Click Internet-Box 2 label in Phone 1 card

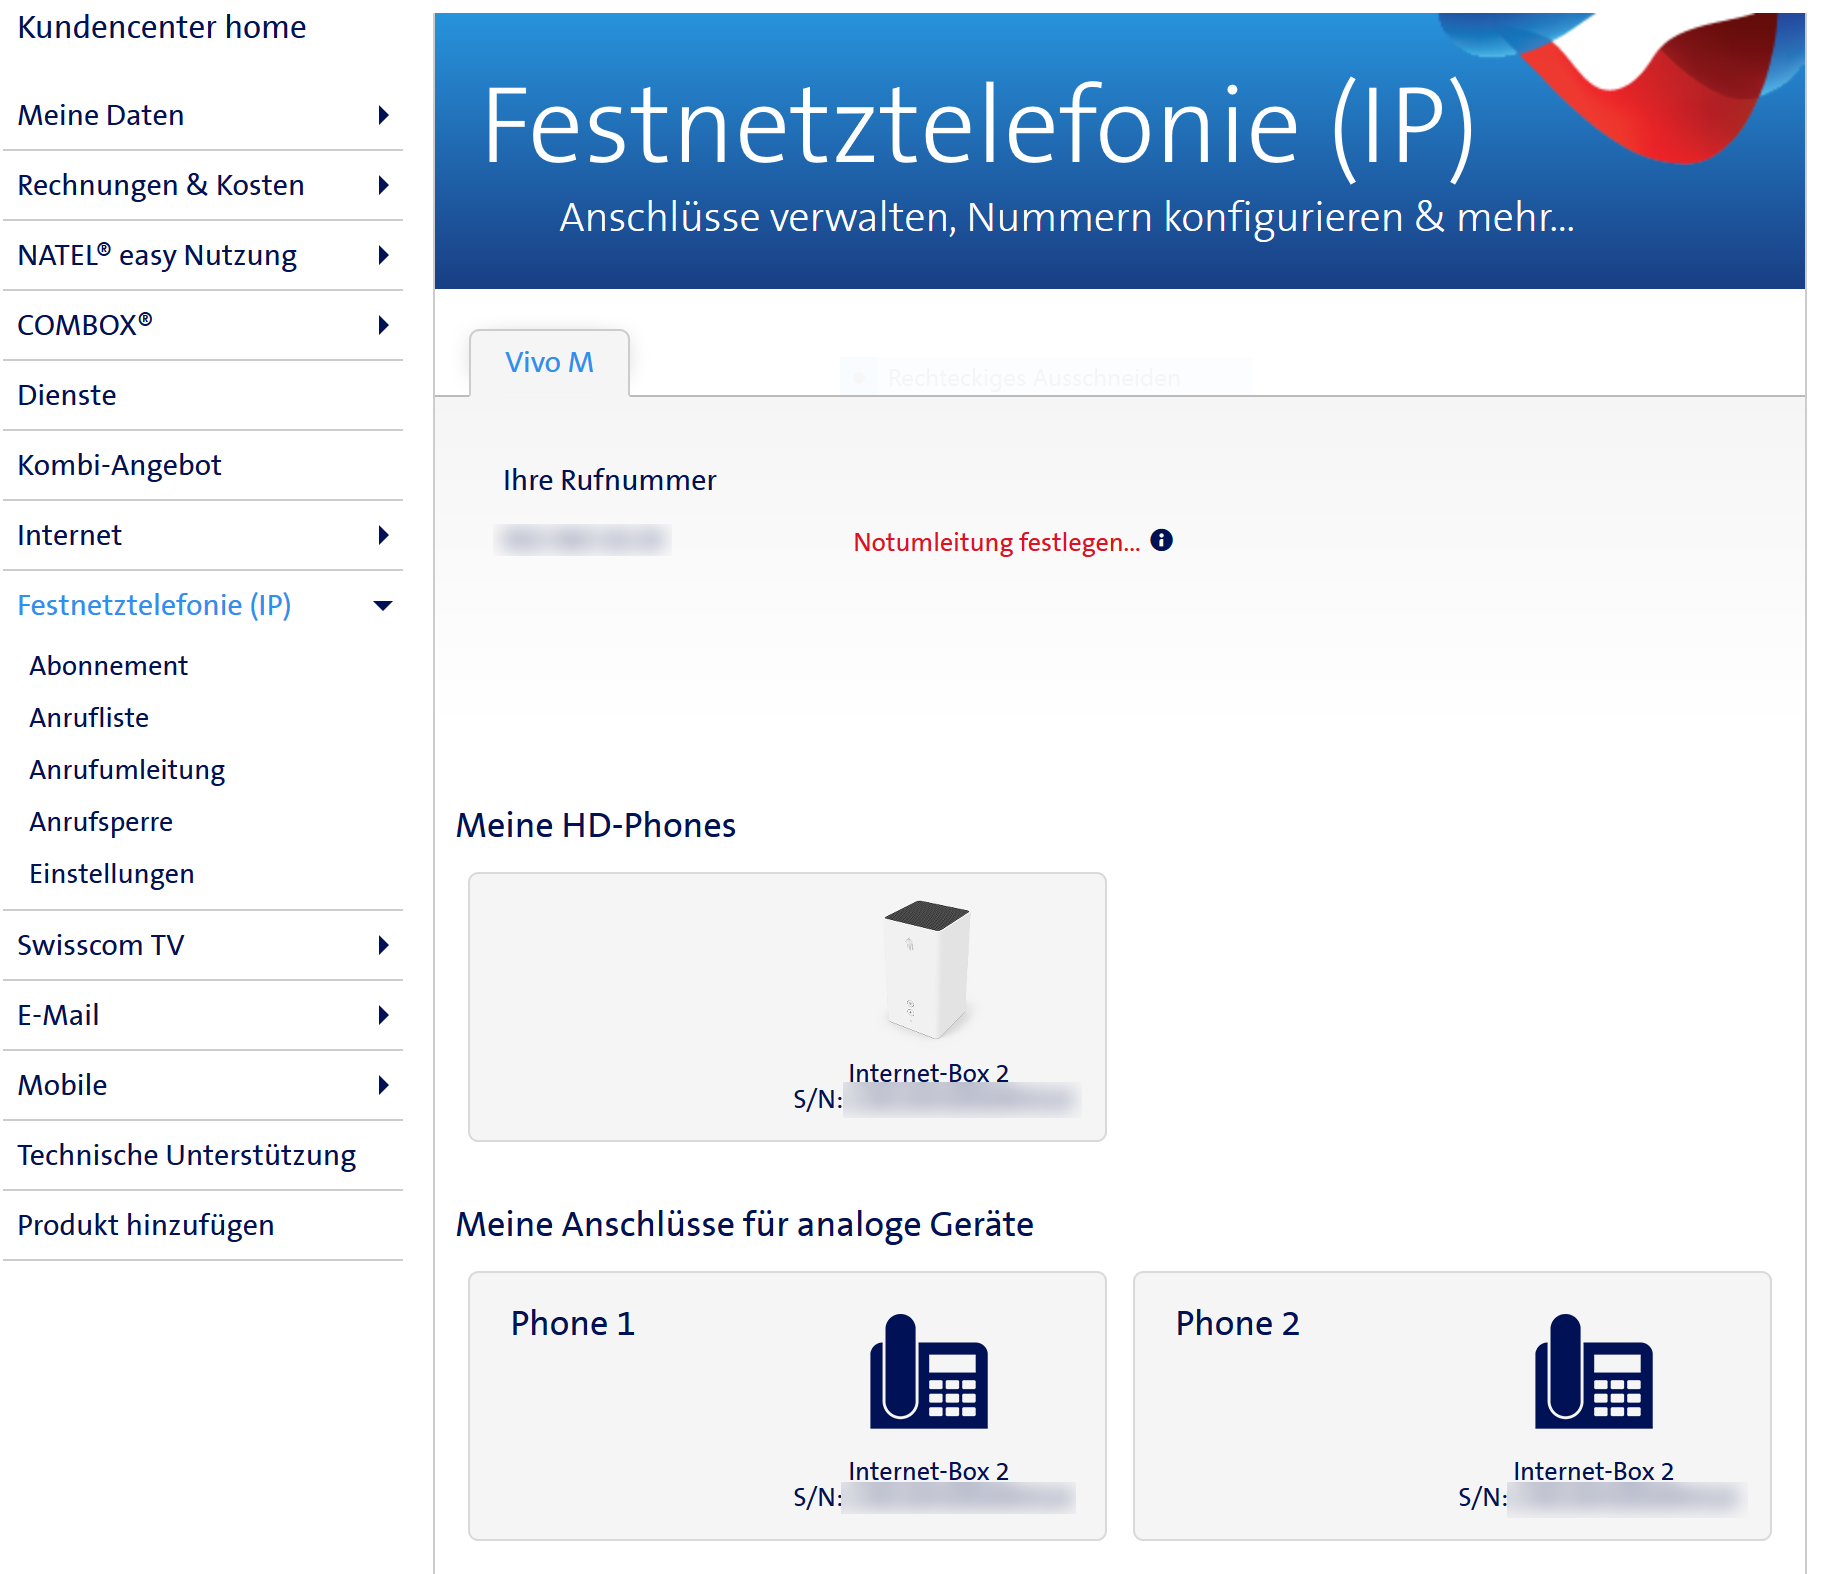928,1470
